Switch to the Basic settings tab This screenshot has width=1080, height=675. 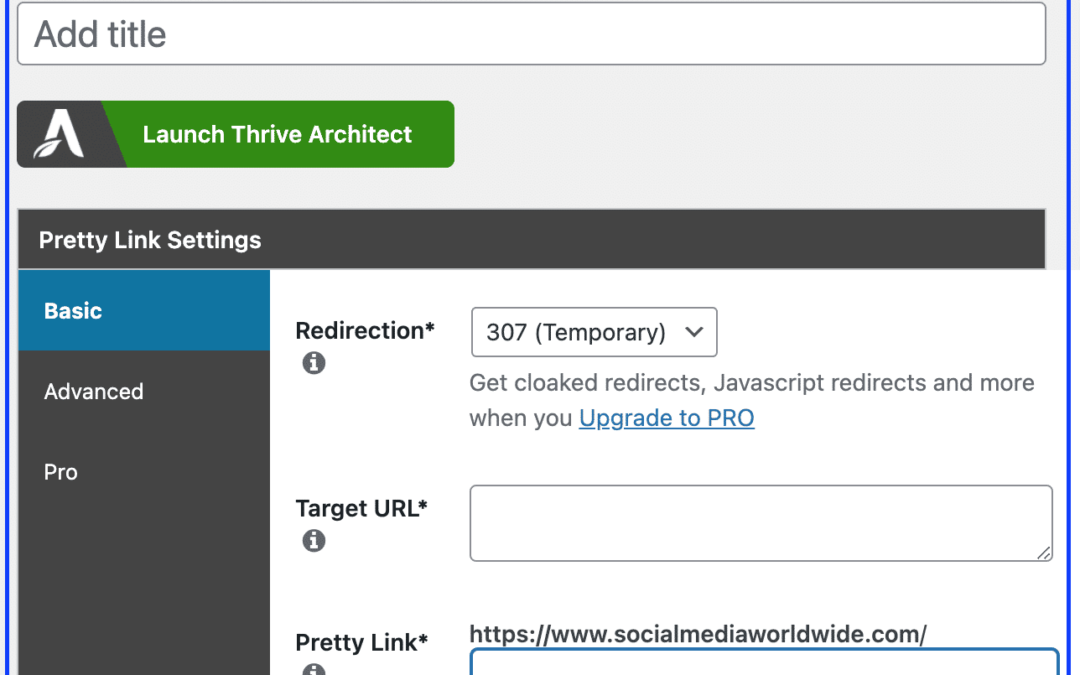pos(144,311)
